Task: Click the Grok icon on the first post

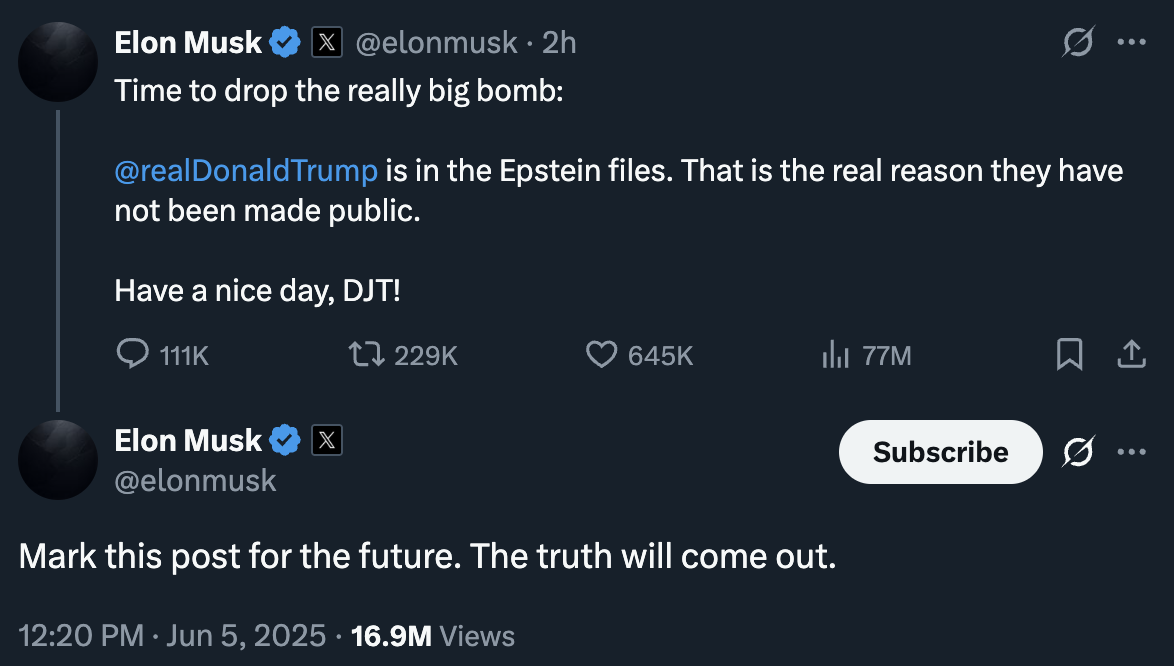Action: [1078, 43]
